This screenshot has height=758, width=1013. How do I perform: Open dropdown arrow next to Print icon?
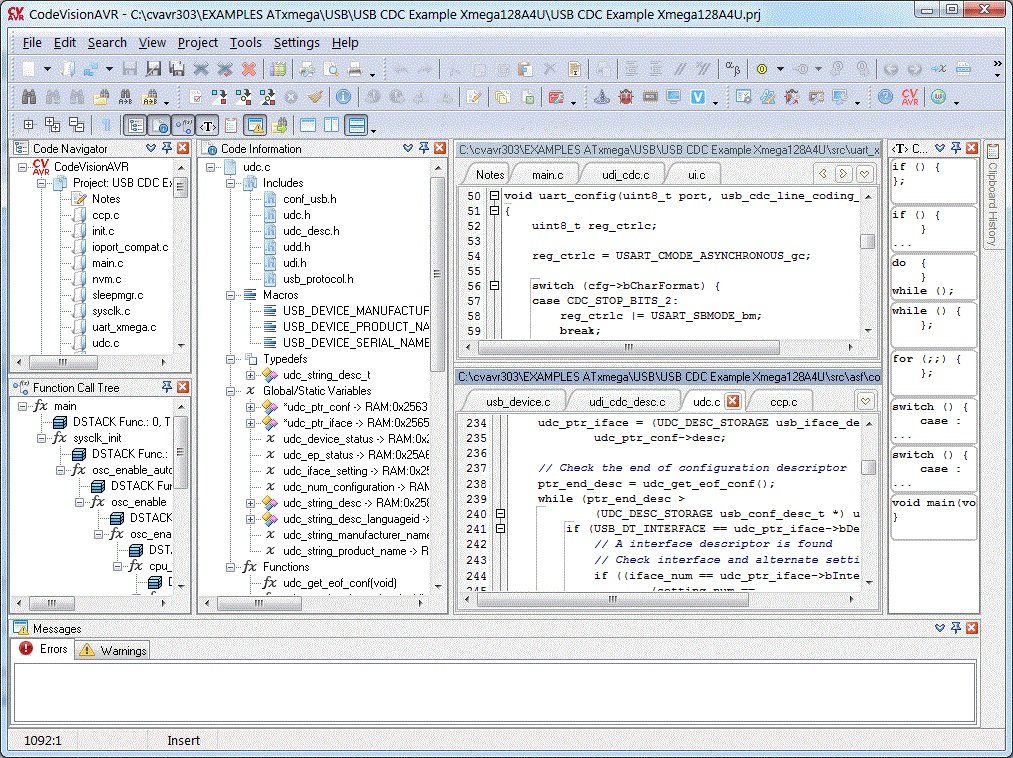373,74
